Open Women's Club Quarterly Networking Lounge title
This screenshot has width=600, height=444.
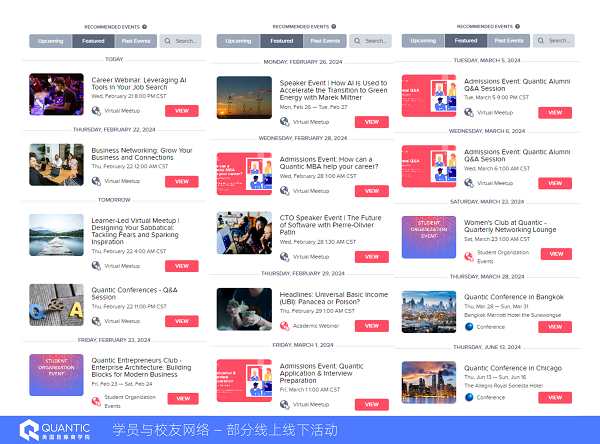[510, 226]
